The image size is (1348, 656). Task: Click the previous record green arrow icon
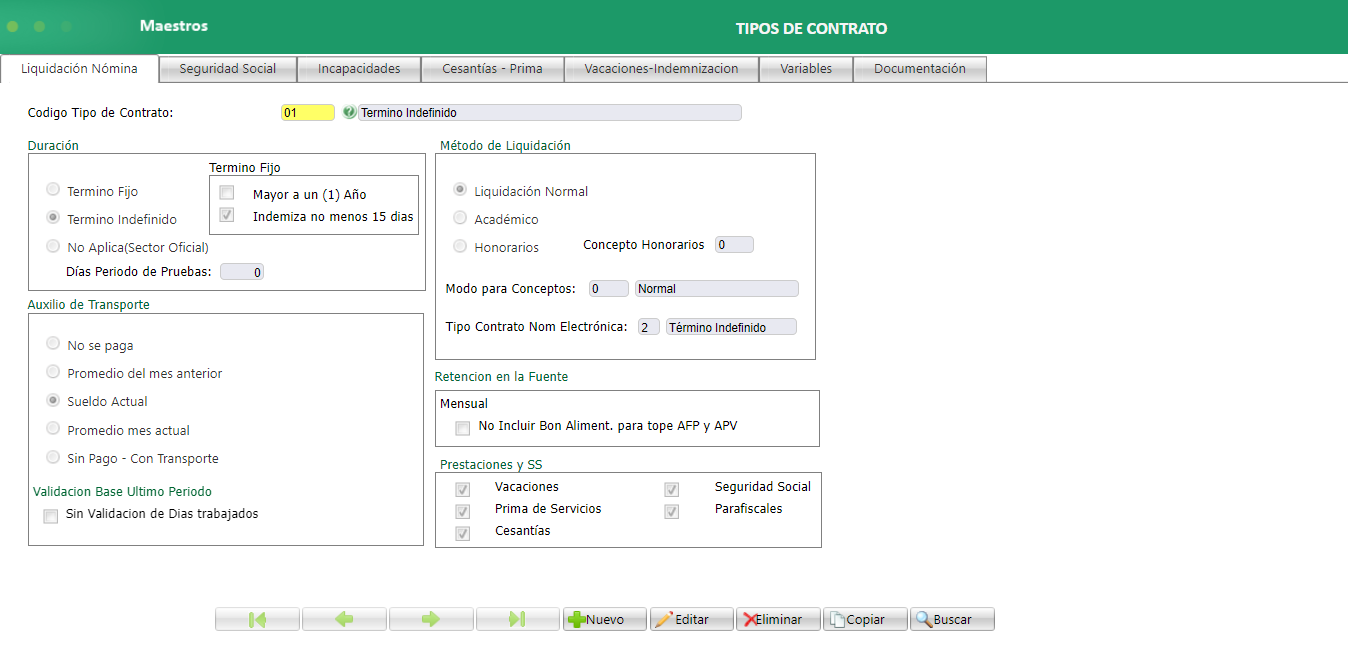tap(343, 618)
